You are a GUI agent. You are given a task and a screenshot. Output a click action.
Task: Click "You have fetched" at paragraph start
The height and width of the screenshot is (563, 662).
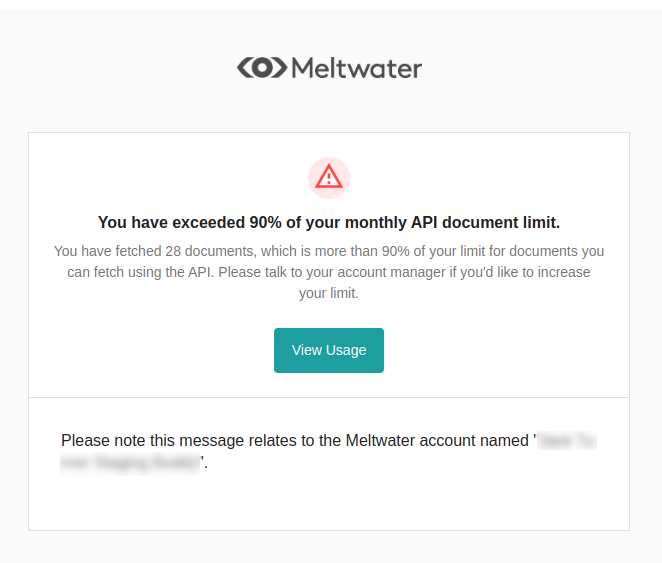click(x=108, y=251)
